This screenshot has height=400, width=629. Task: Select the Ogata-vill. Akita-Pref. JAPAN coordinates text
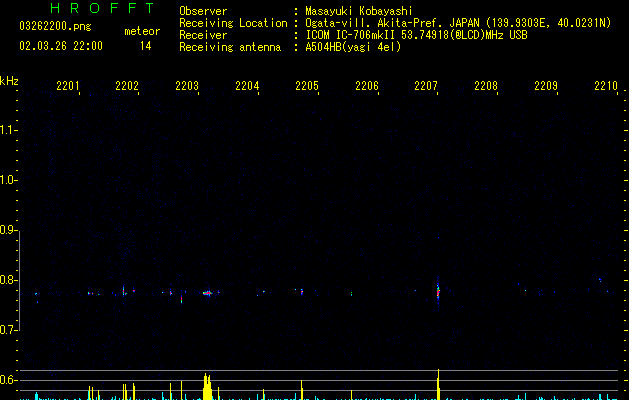coord(458,23)
